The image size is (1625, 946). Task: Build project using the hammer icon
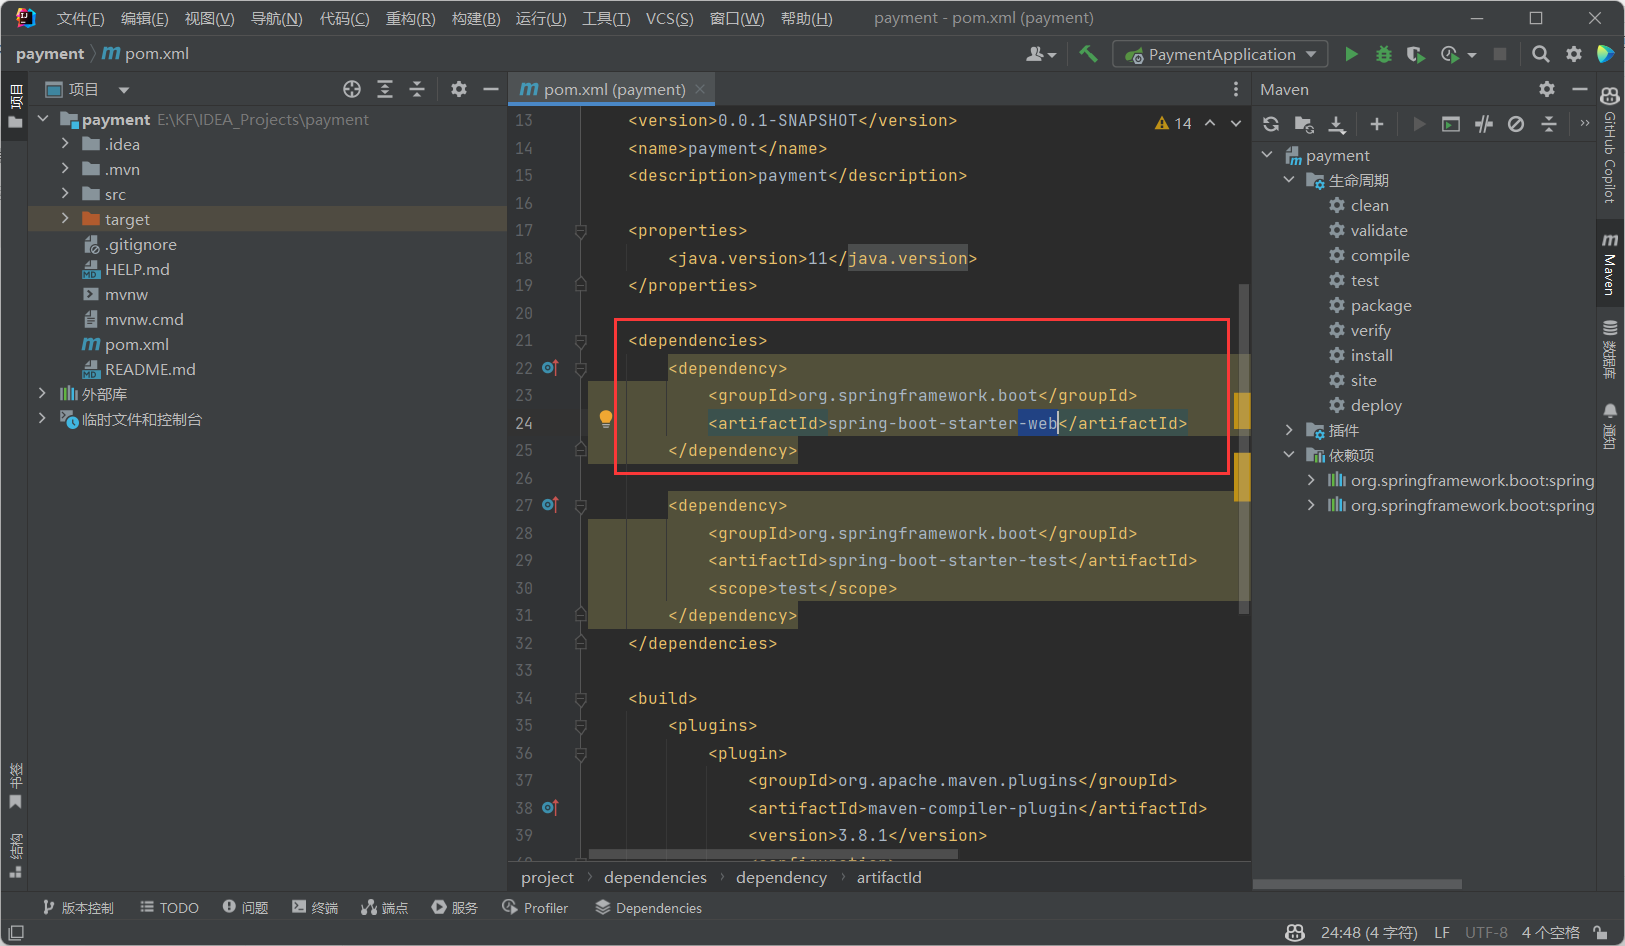click(x=1088, y=54)
